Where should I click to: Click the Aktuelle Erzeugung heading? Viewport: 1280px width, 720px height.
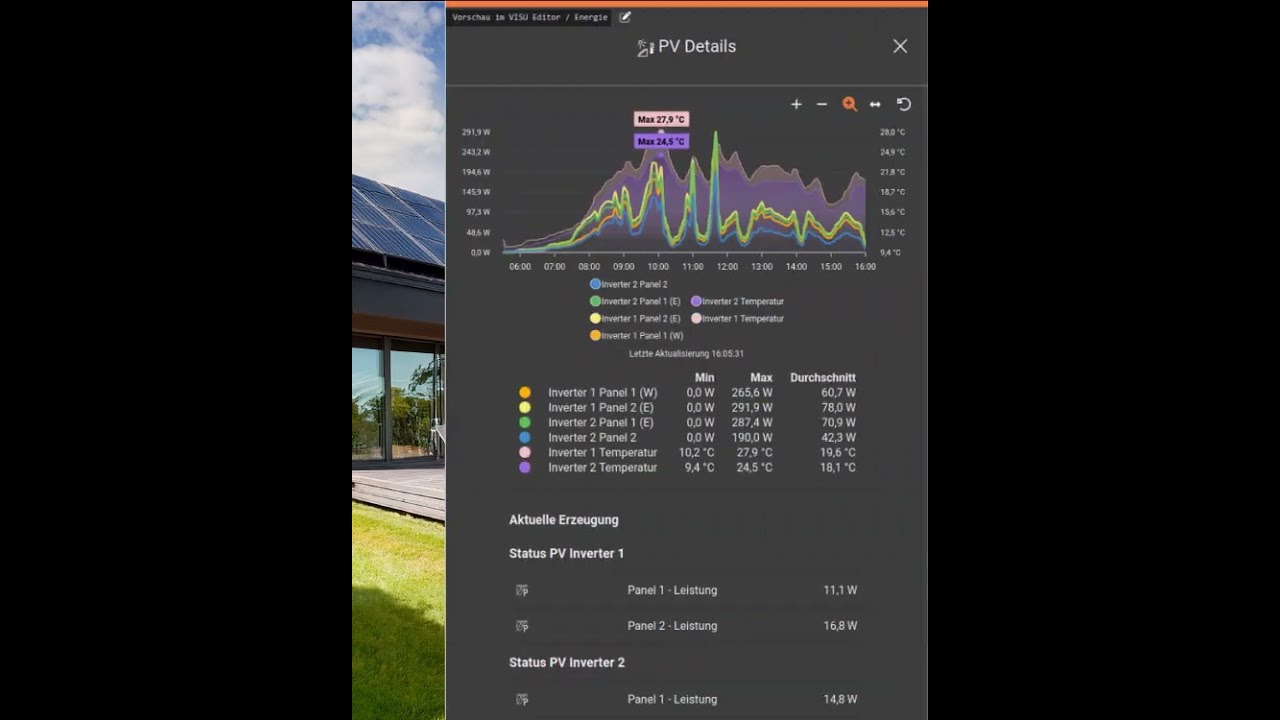pos(564,520)
